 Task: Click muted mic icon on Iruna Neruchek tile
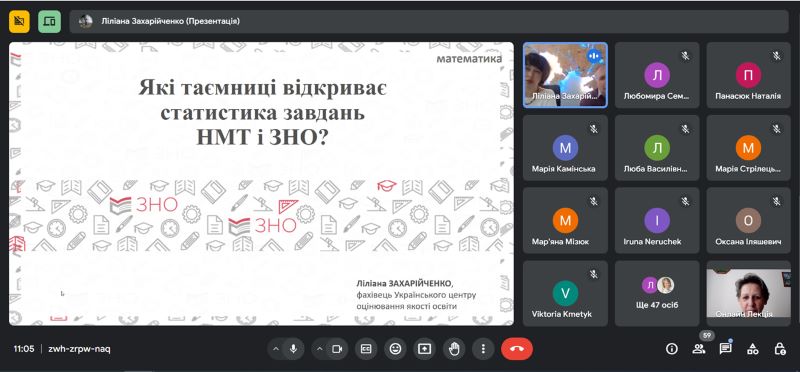coord(685,201)
